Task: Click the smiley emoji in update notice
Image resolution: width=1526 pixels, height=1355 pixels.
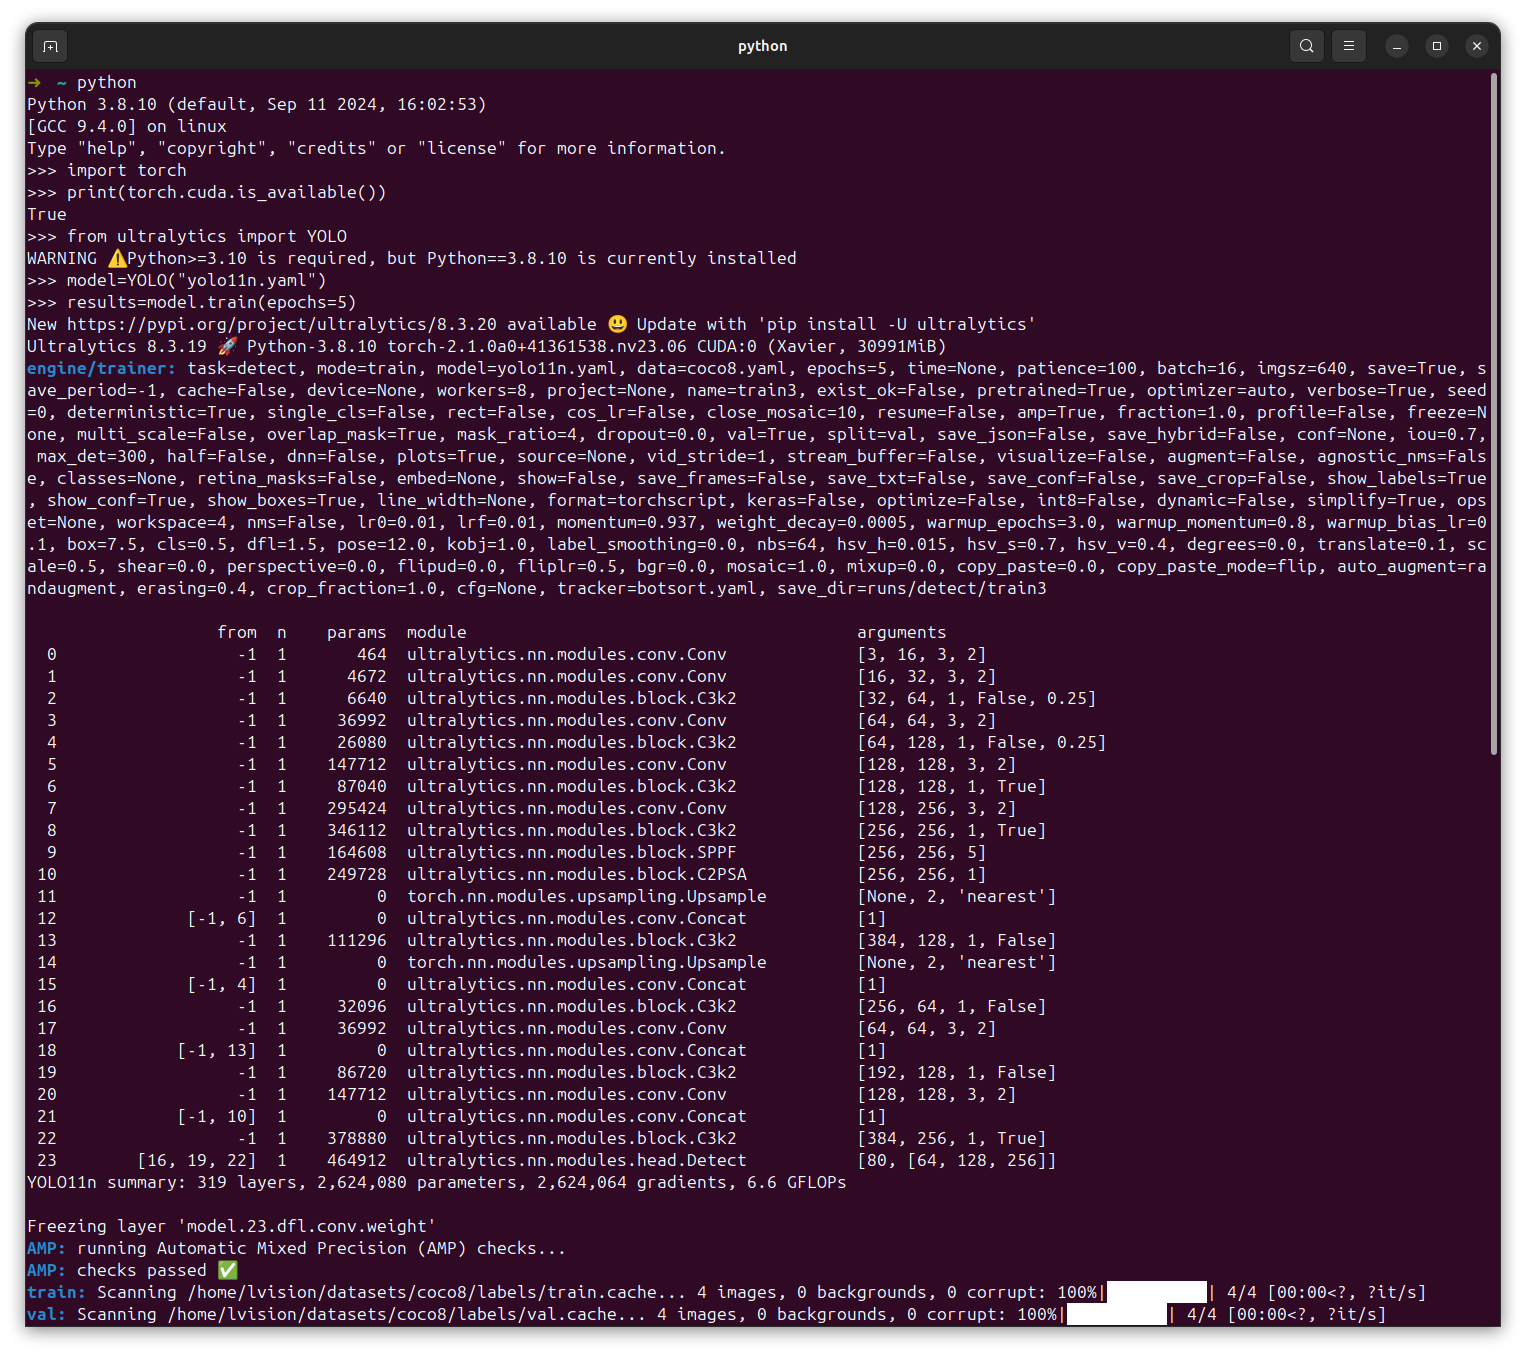Action: point(617,324)
